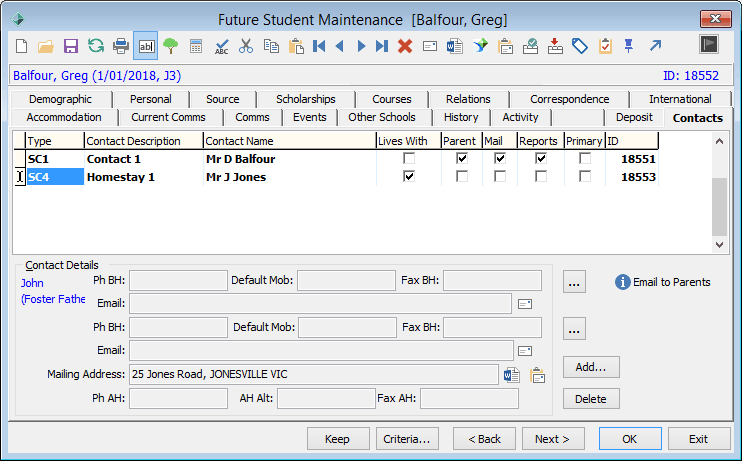This screenshot has width=742, height=461.
Task: Confirm with the OK button
Action: [630, 439]
